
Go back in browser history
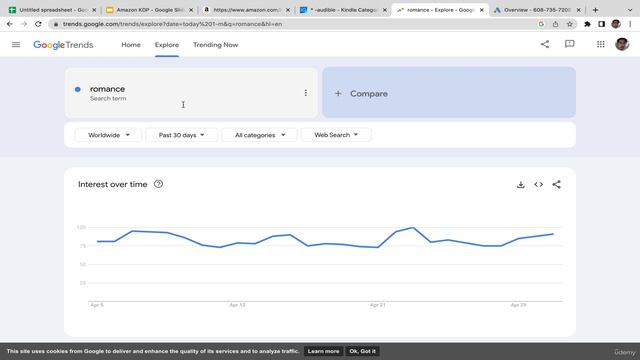coord(10,24)
